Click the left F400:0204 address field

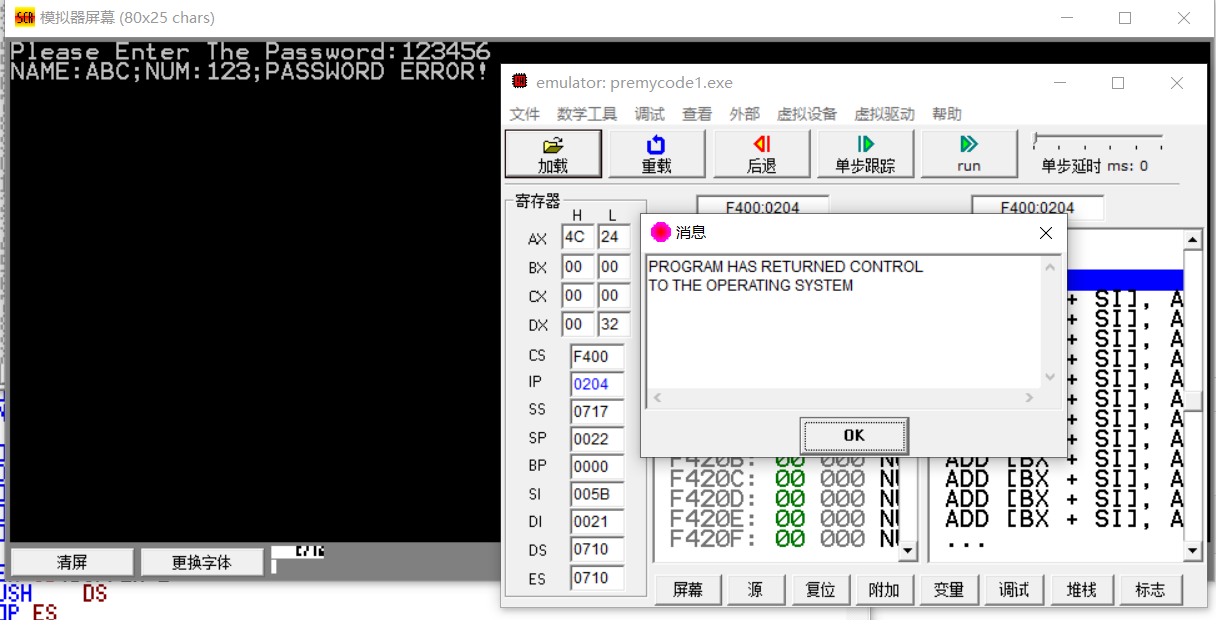[763, 208]
